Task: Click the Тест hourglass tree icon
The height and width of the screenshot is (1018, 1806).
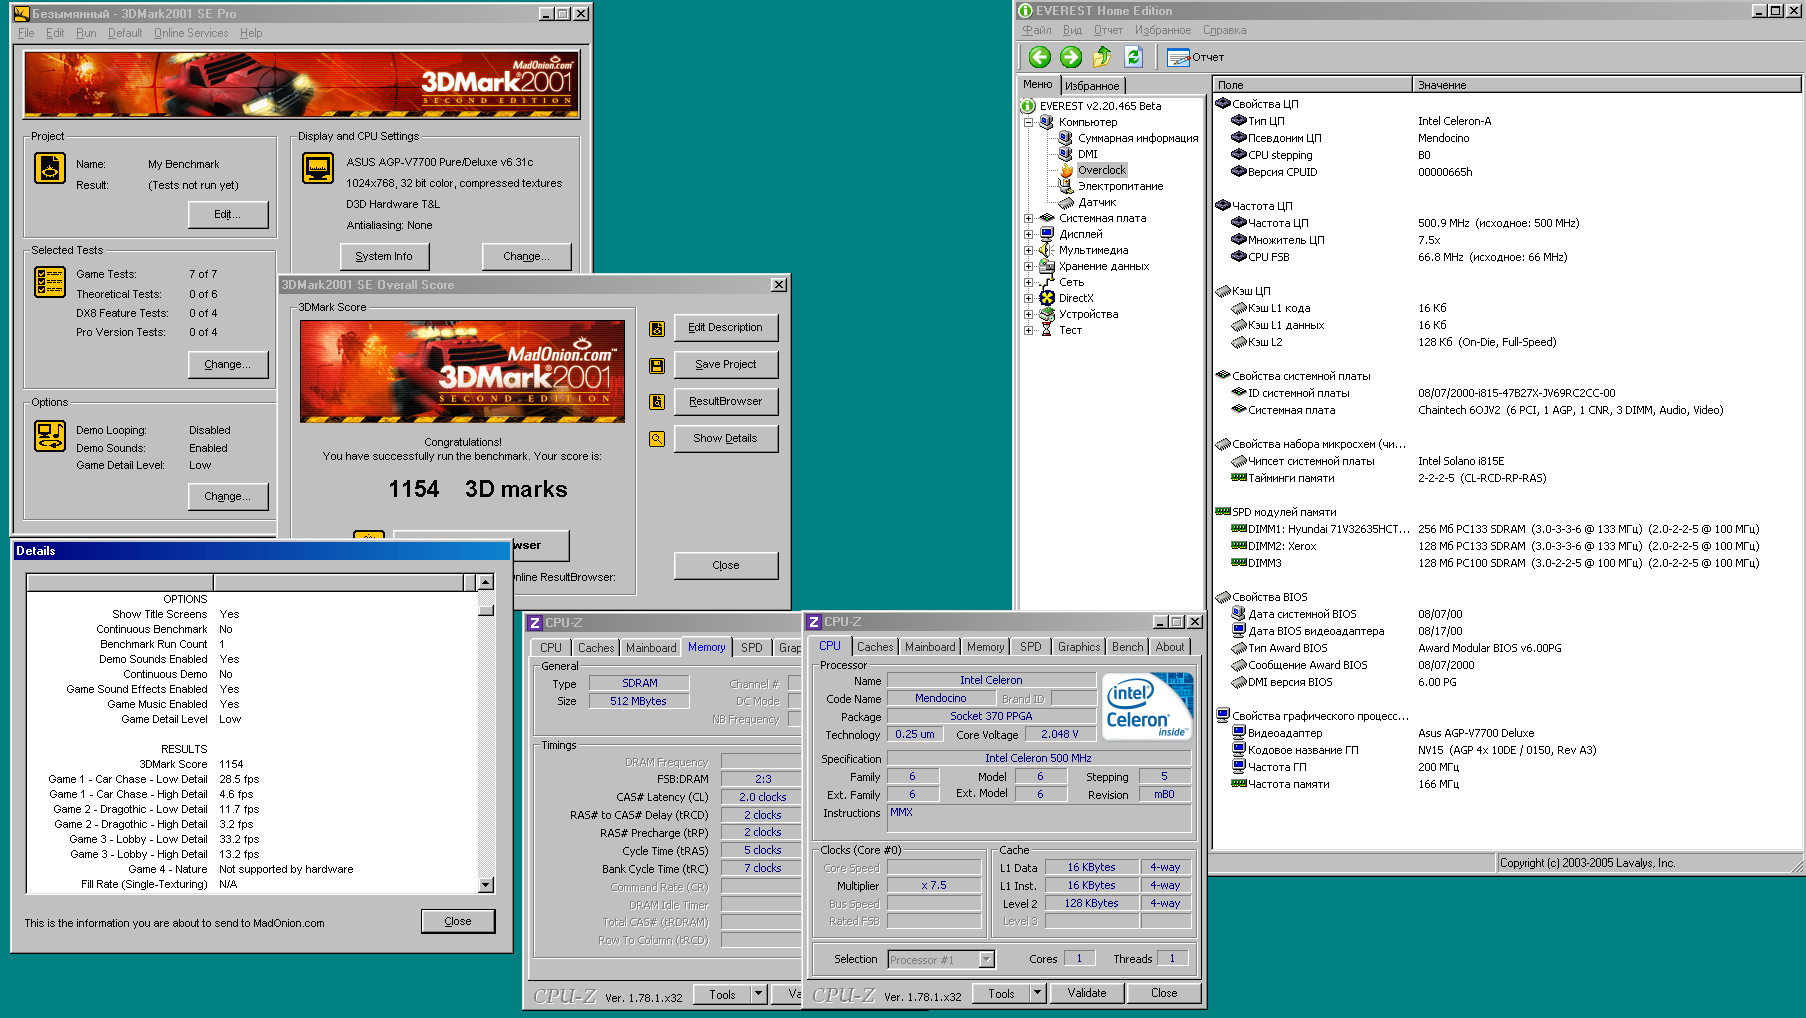Action: click(x=1047, y=330)
